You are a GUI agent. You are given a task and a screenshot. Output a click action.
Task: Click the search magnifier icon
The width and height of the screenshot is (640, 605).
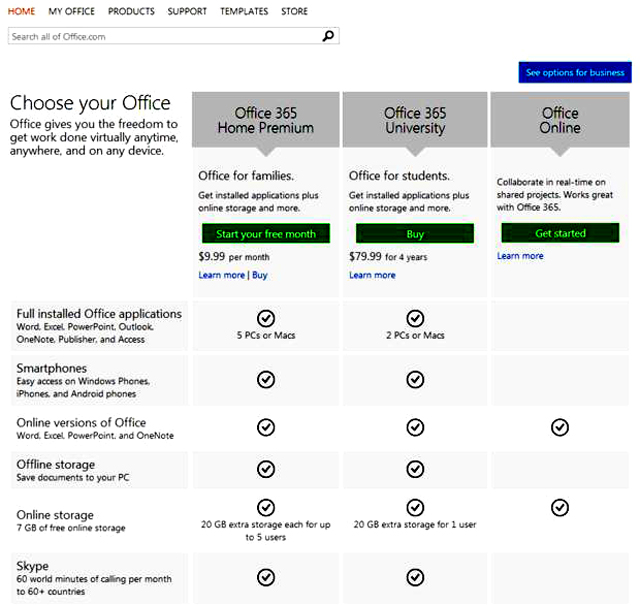(x=328, y=36)
